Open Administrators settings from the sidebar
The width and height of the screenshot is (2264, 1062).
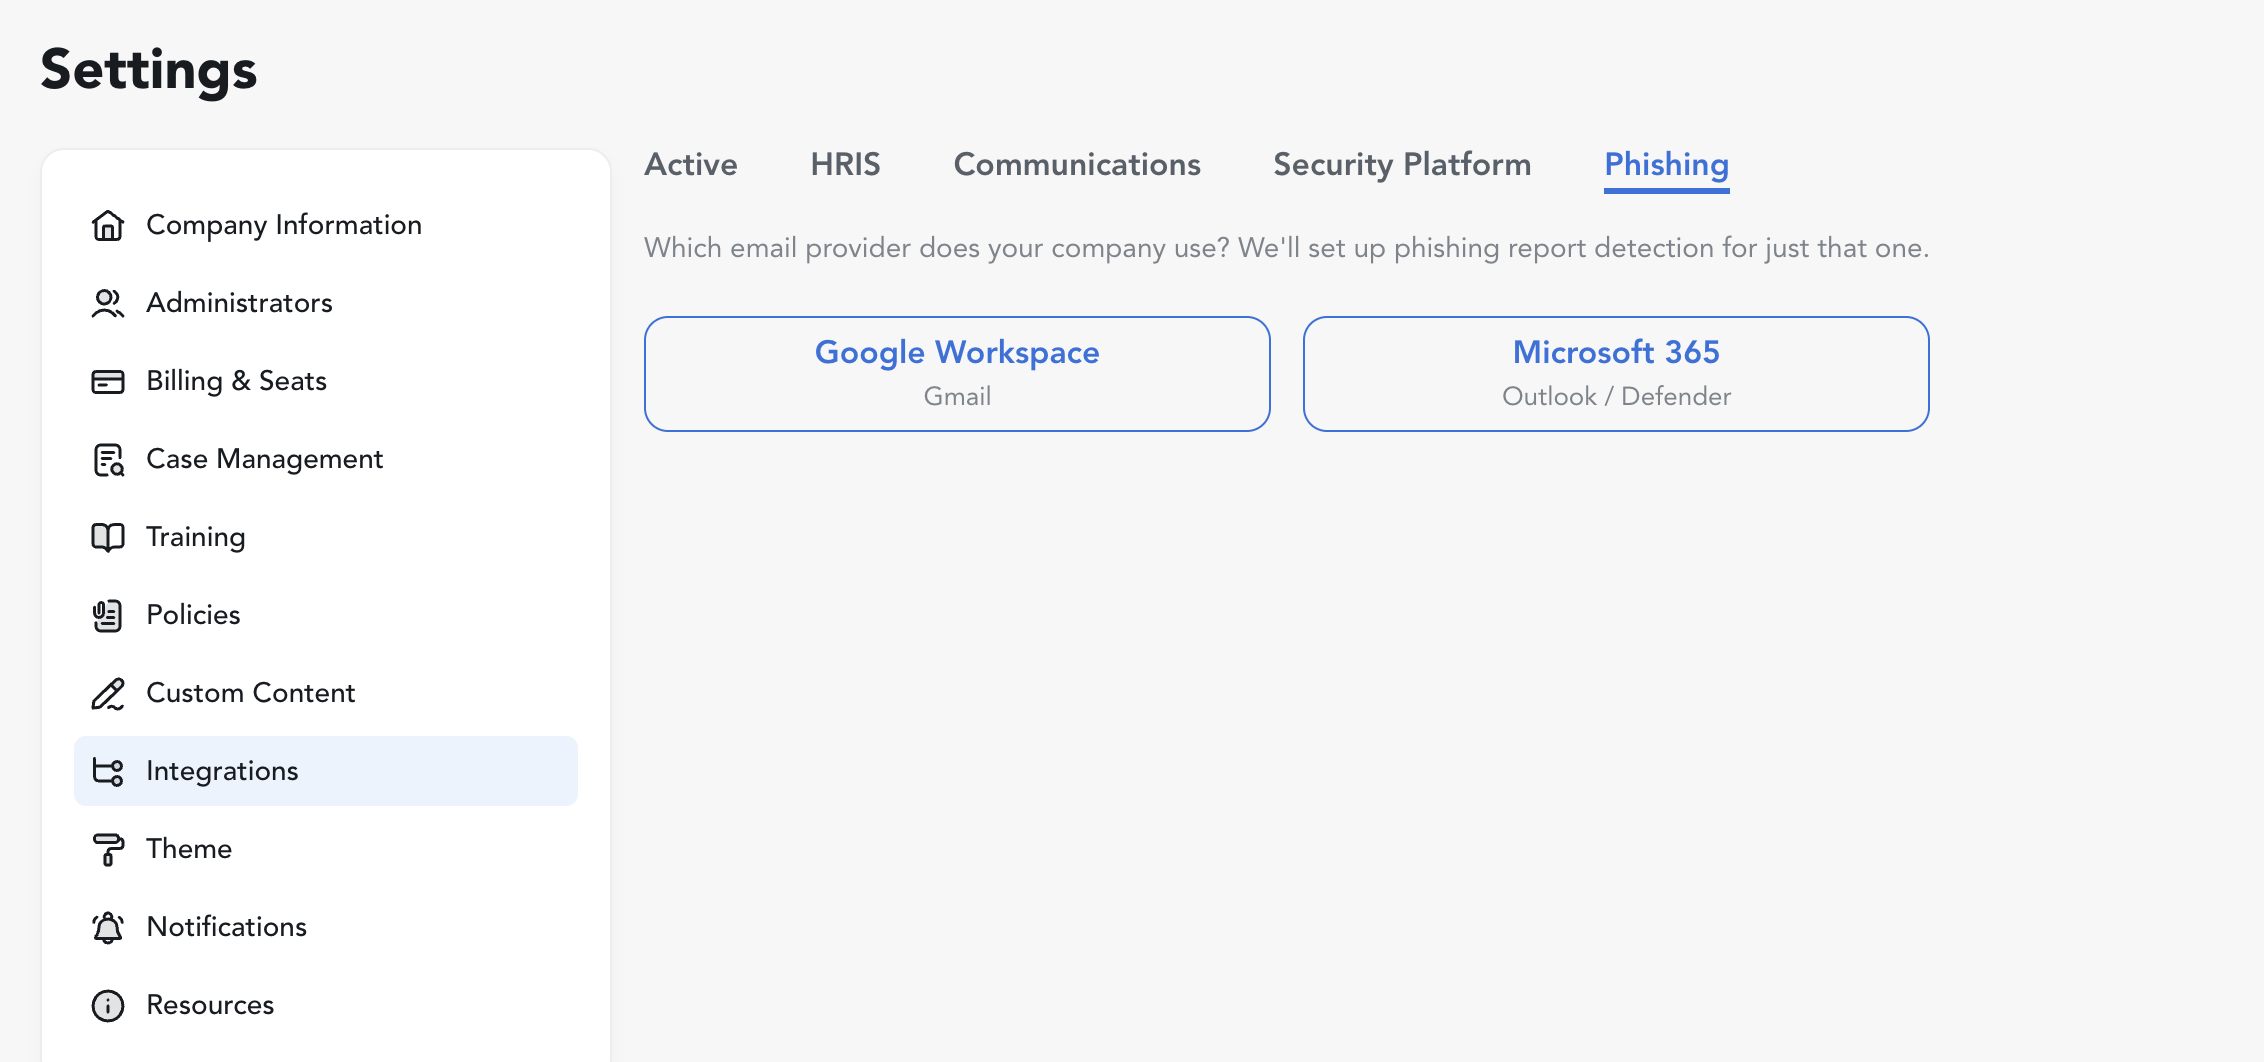tap(326, 303)
